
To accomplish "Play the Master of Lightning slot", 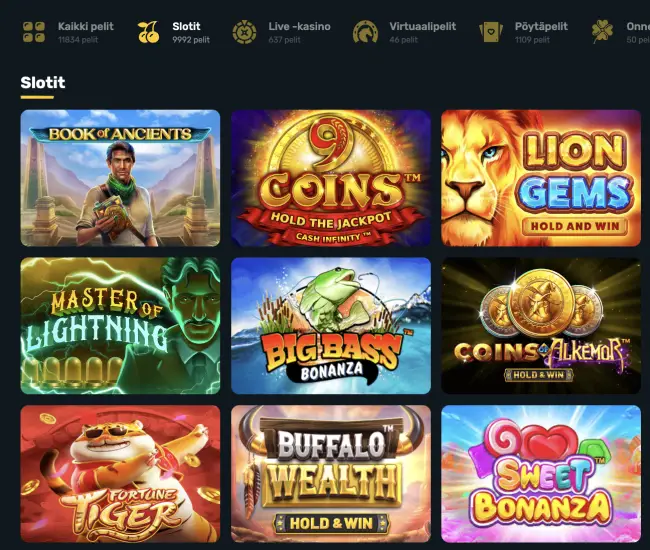I will click(120, 326).
